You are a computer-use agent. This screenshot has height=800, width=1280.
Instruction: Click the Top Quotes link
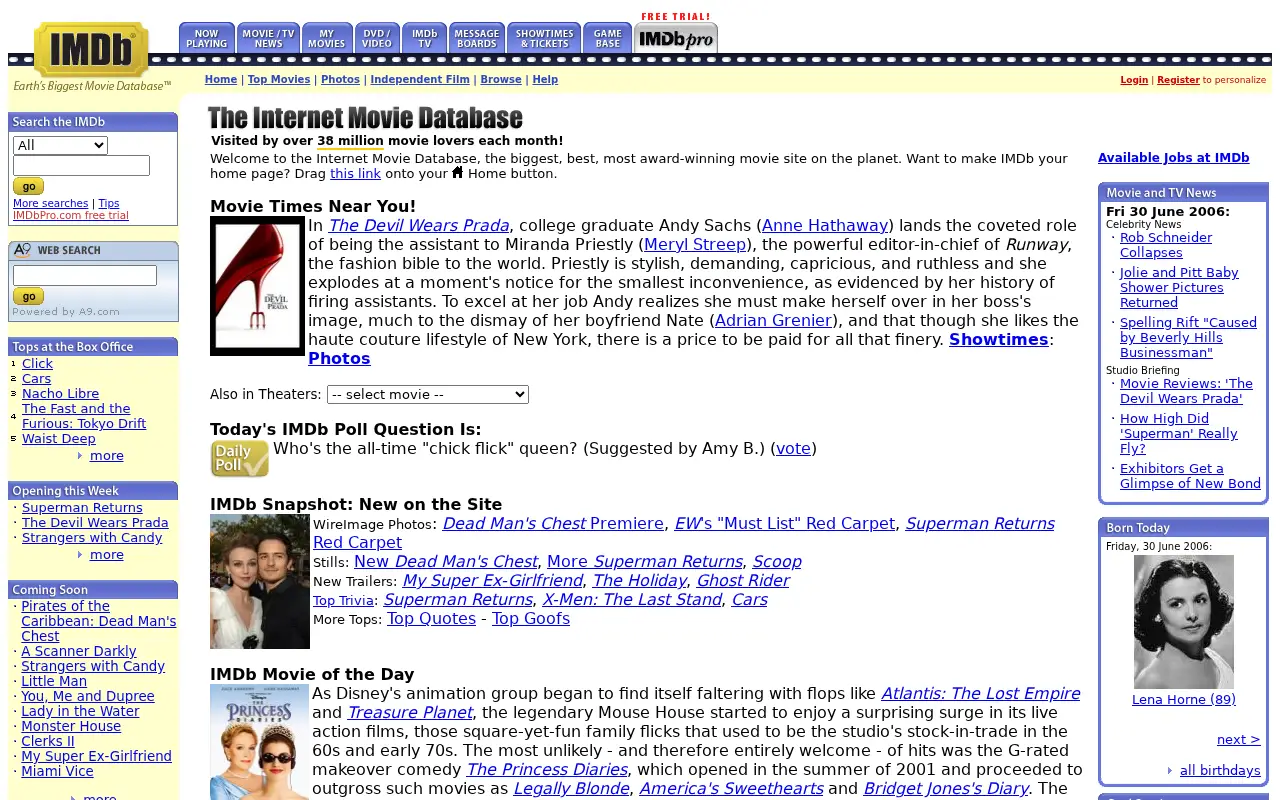coord(432,619)
